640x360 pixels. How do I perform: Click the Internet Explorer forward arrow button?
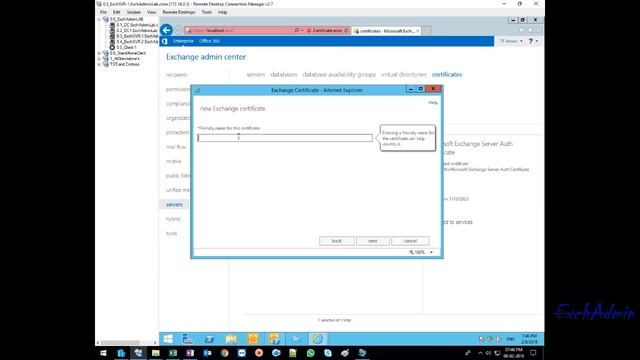point(178,30)
